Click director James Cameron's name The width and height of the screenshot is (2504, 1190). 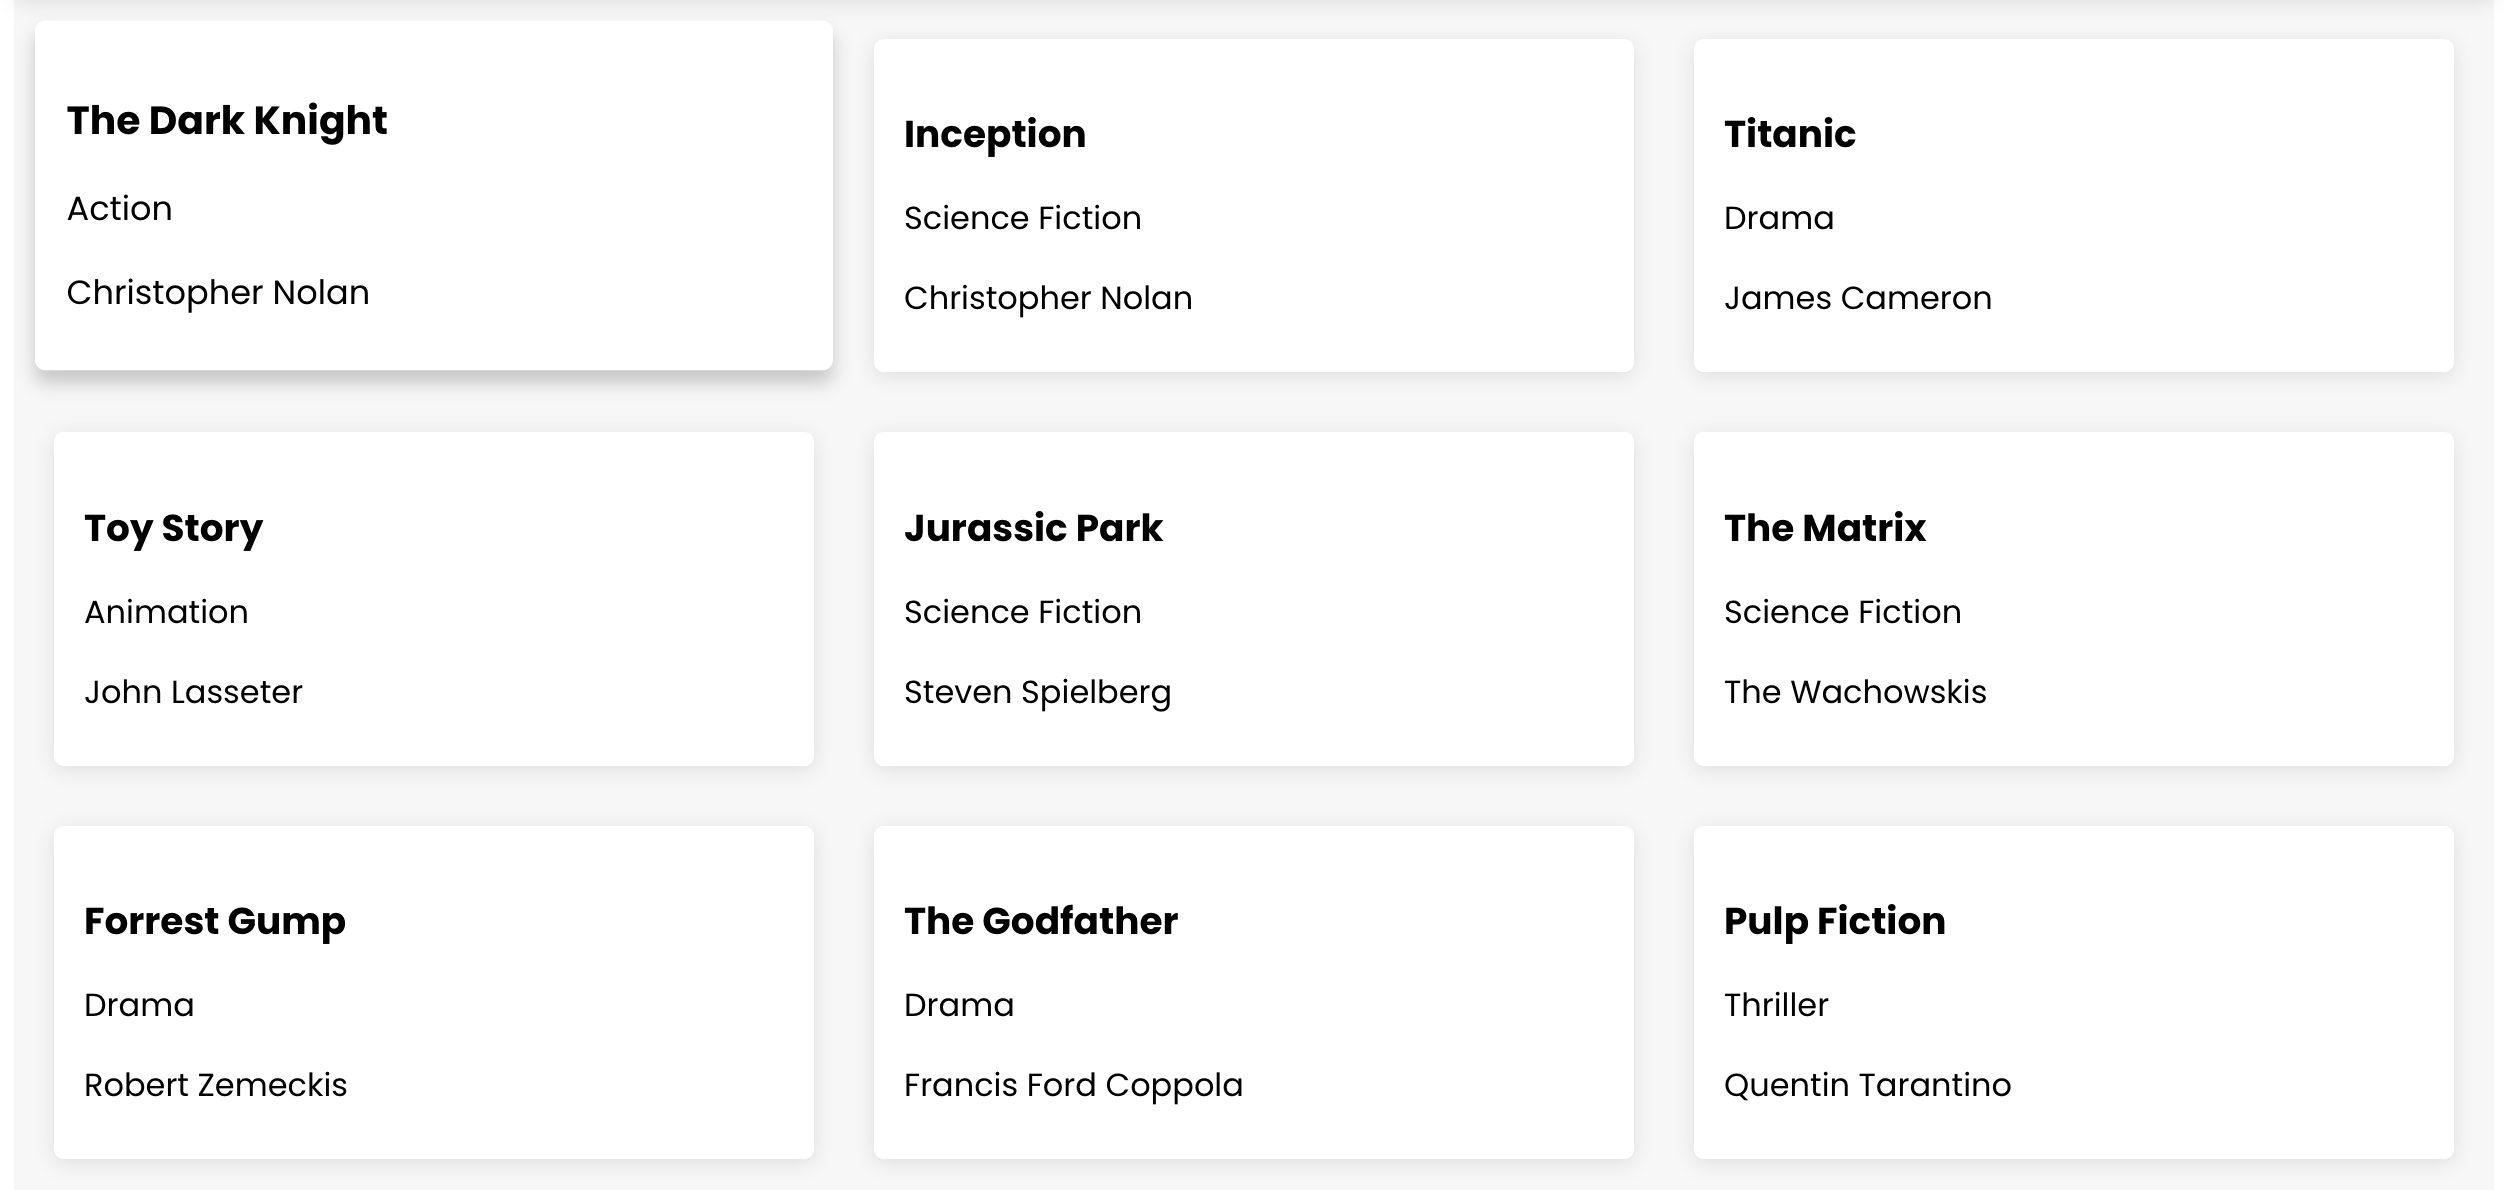[1857, 298]
